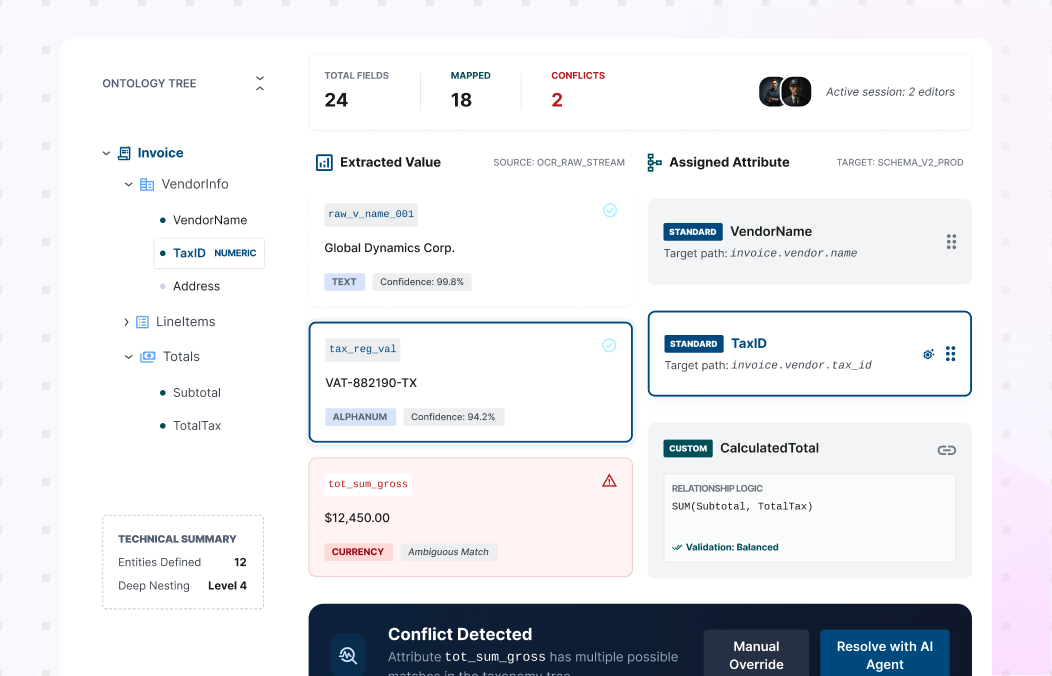1052x676 pixels.
Task: Click the Total Fields count 24
Action: [336, 101]
